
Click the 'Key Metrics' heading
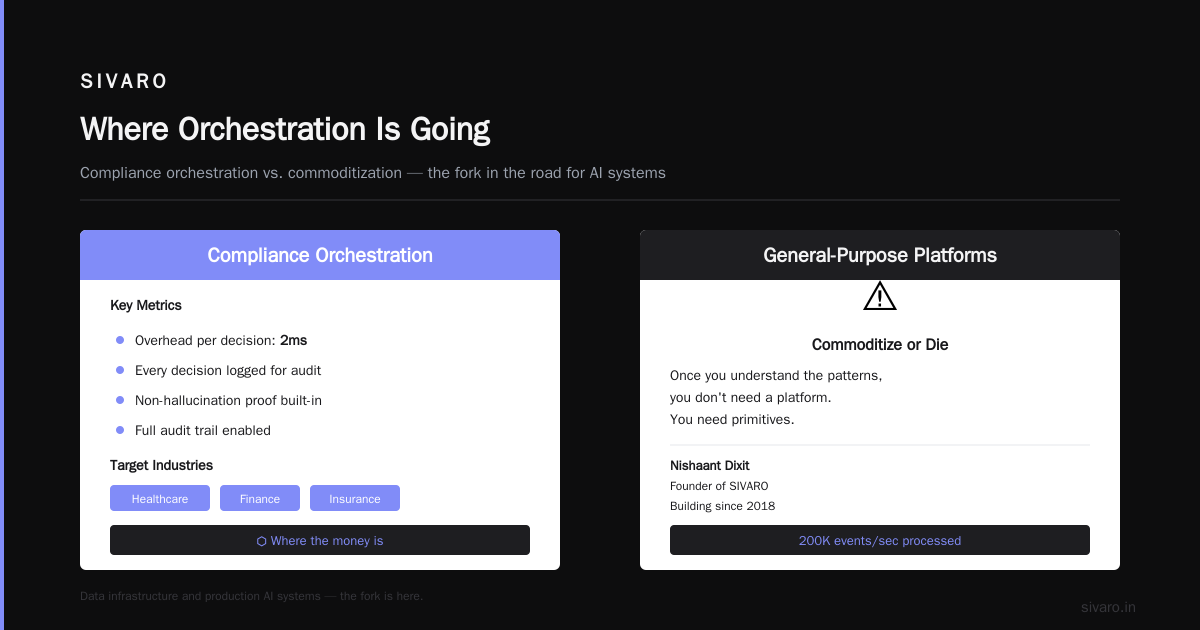pos(146,305)
